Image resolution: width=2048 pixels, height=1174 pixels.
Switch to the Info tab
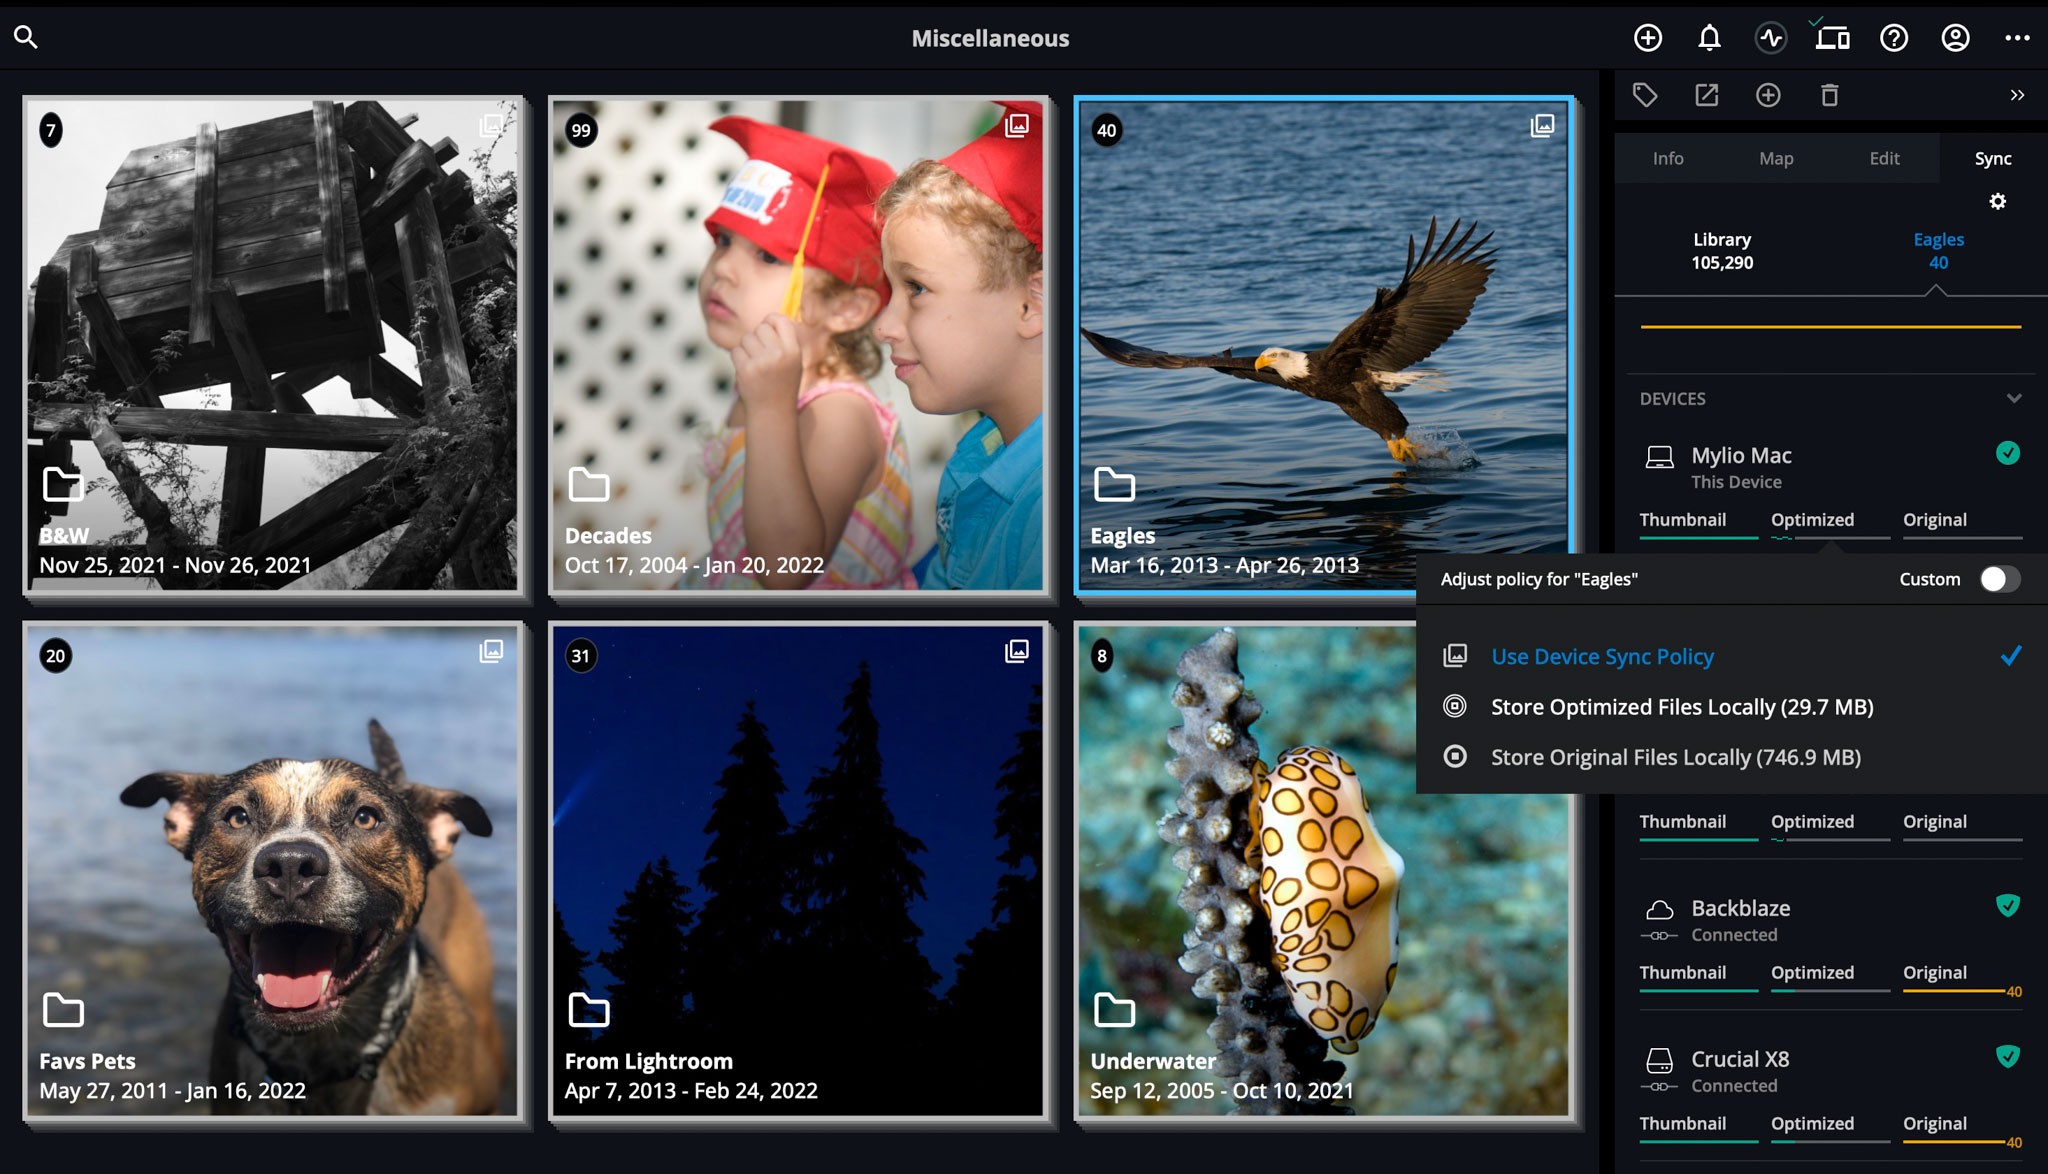1668,158
